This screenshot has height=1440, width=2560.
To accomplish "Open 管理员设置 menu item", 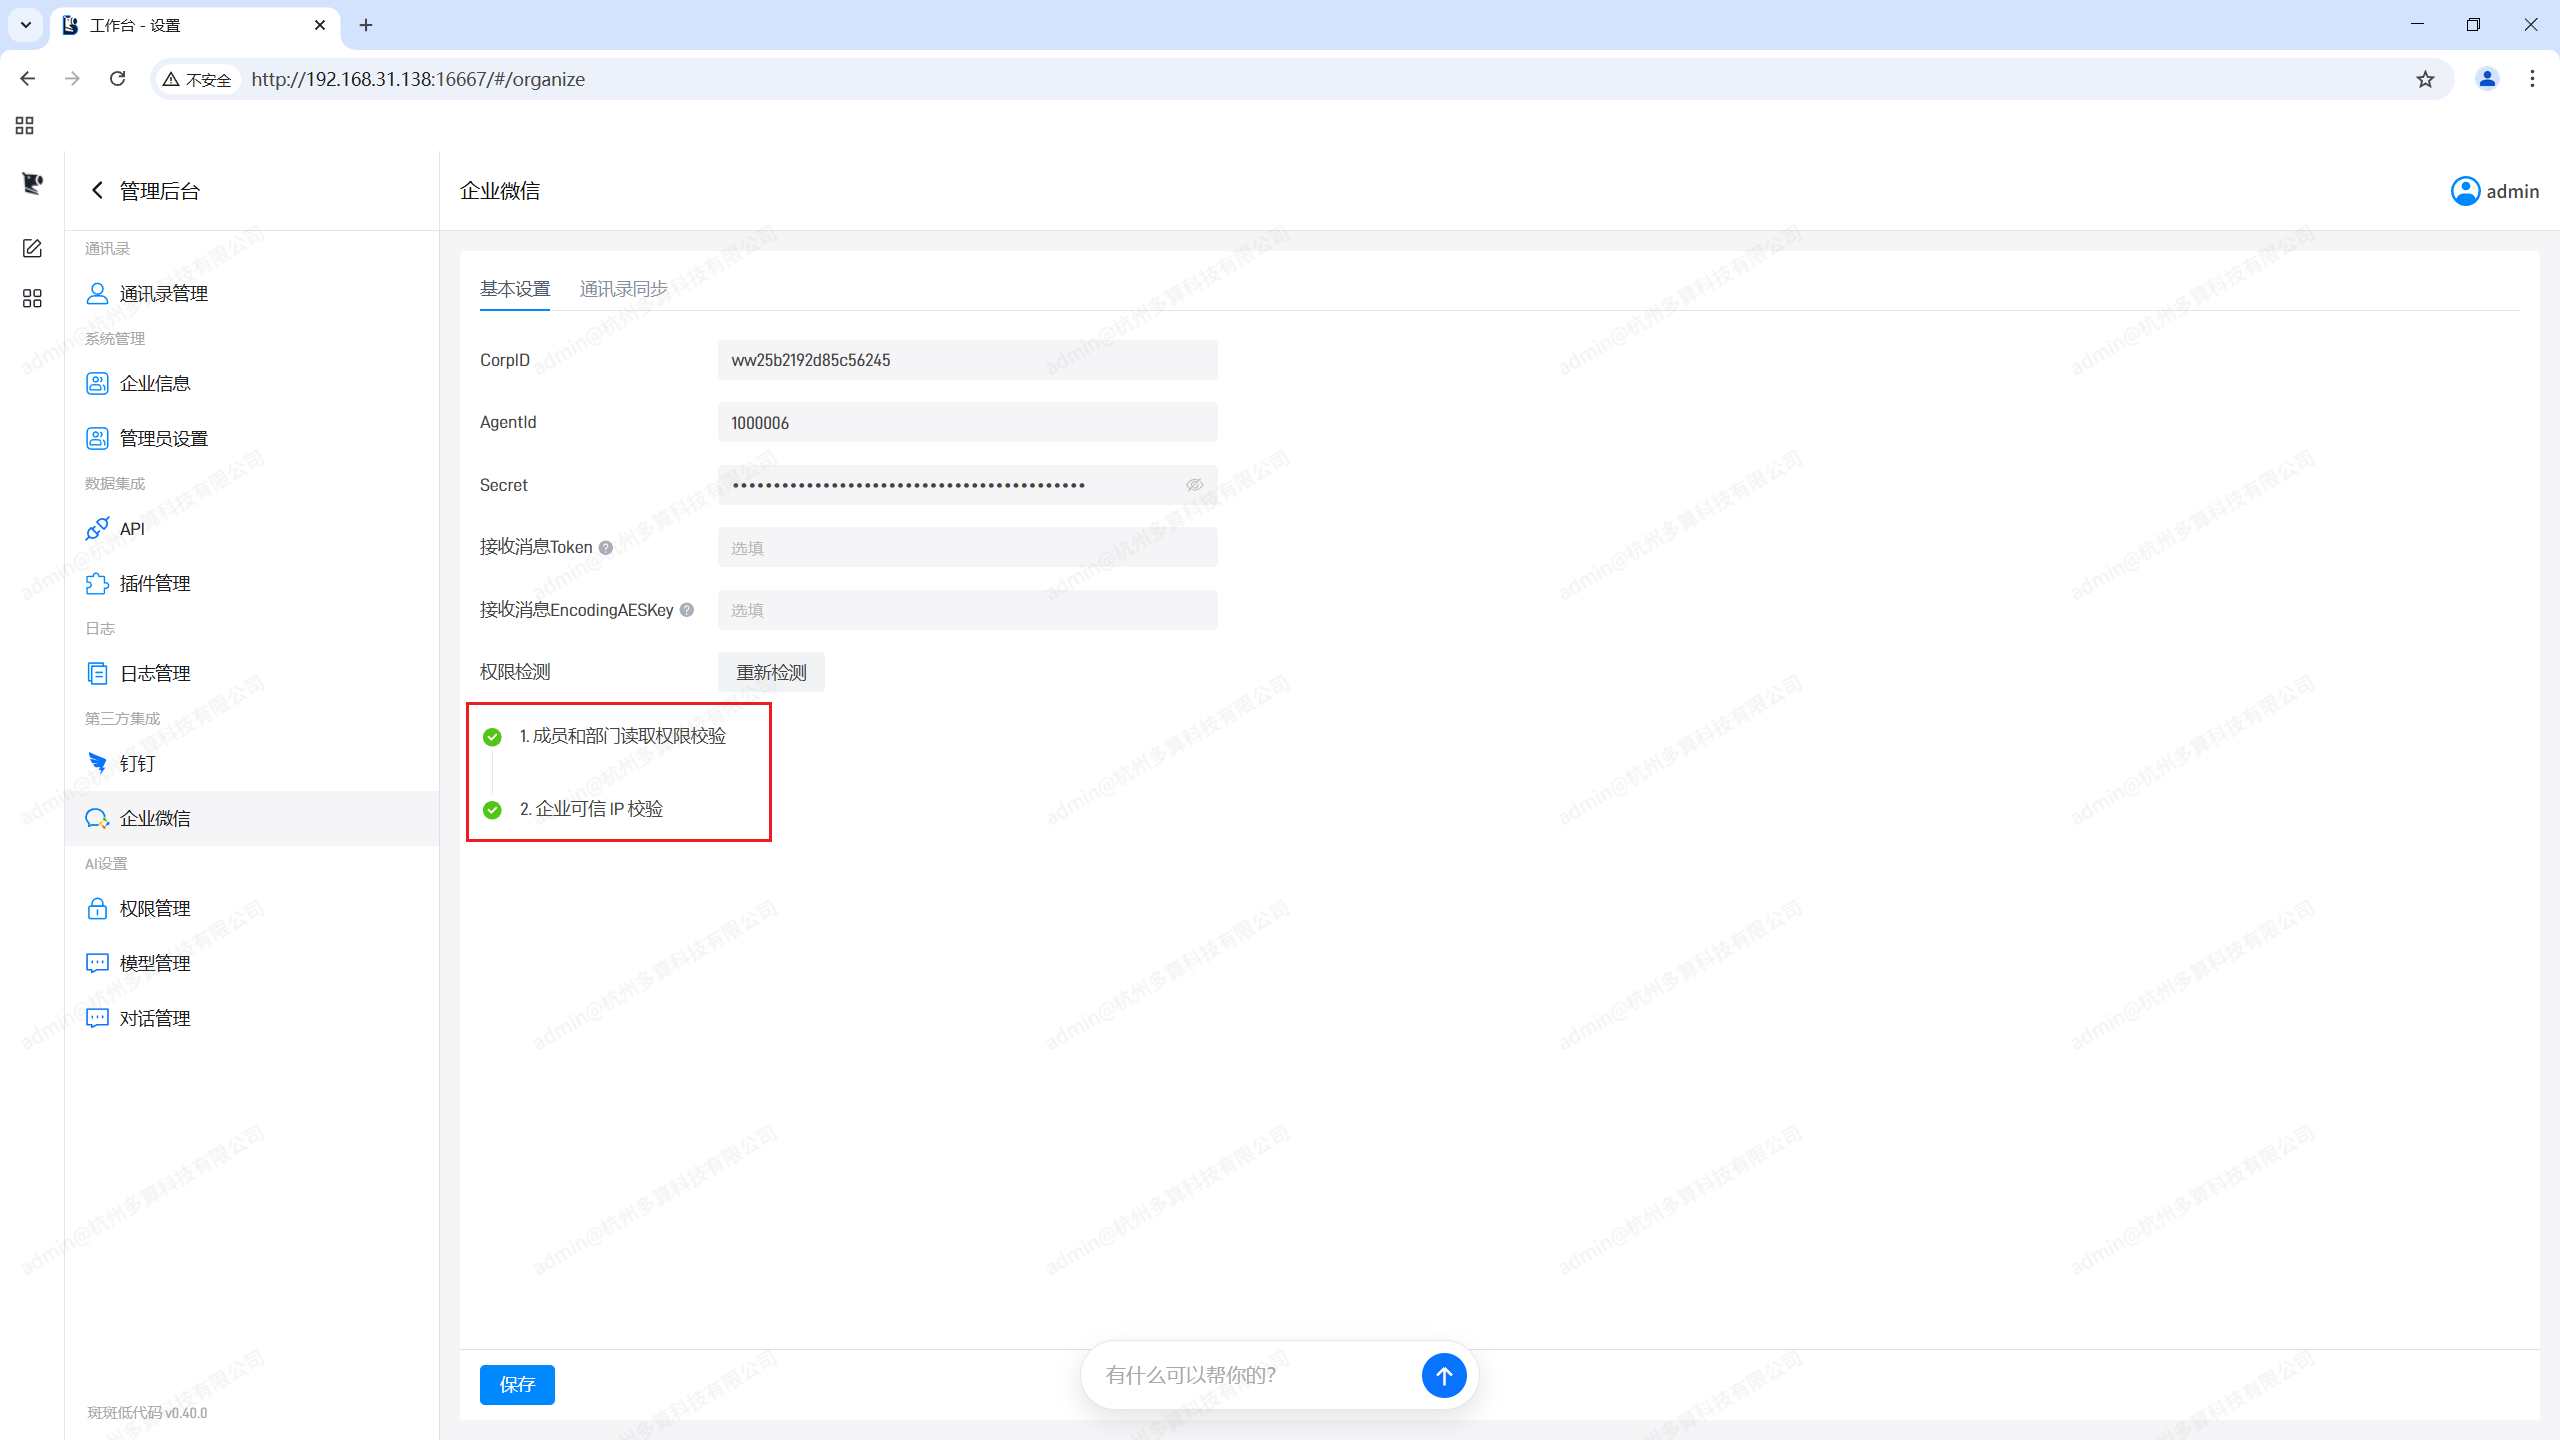I will [x=252, y=438].
